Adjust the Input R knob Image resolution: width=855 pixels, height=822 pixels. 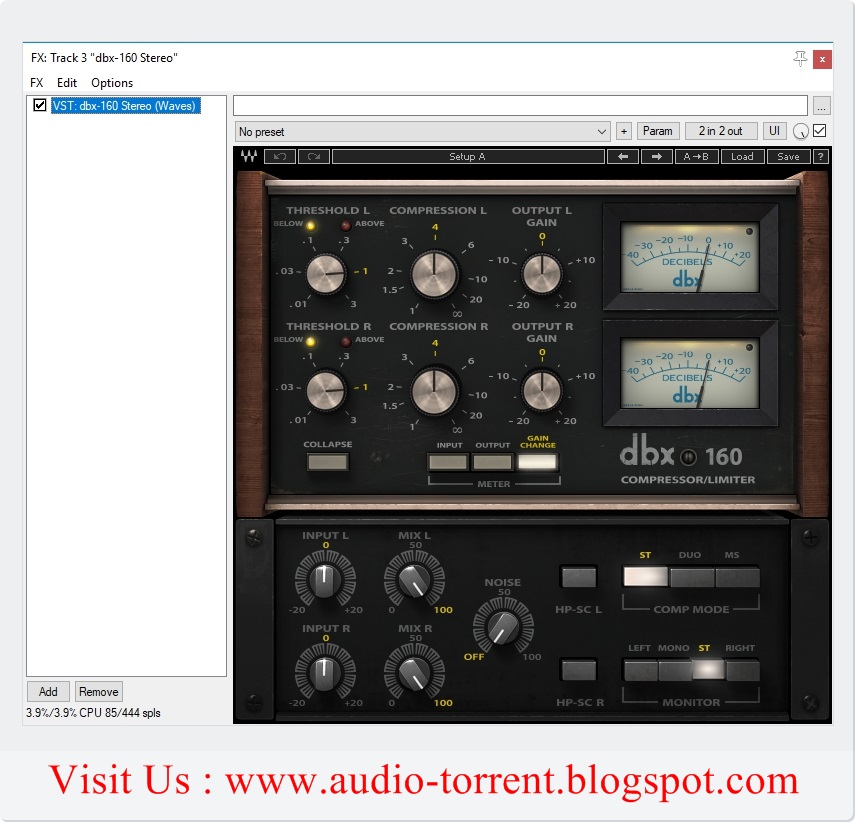point(325,672)
